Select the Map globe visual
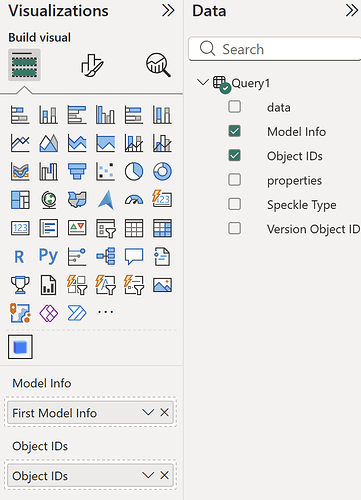The width and height of the screenshot is (361, 500). (48, 200)
